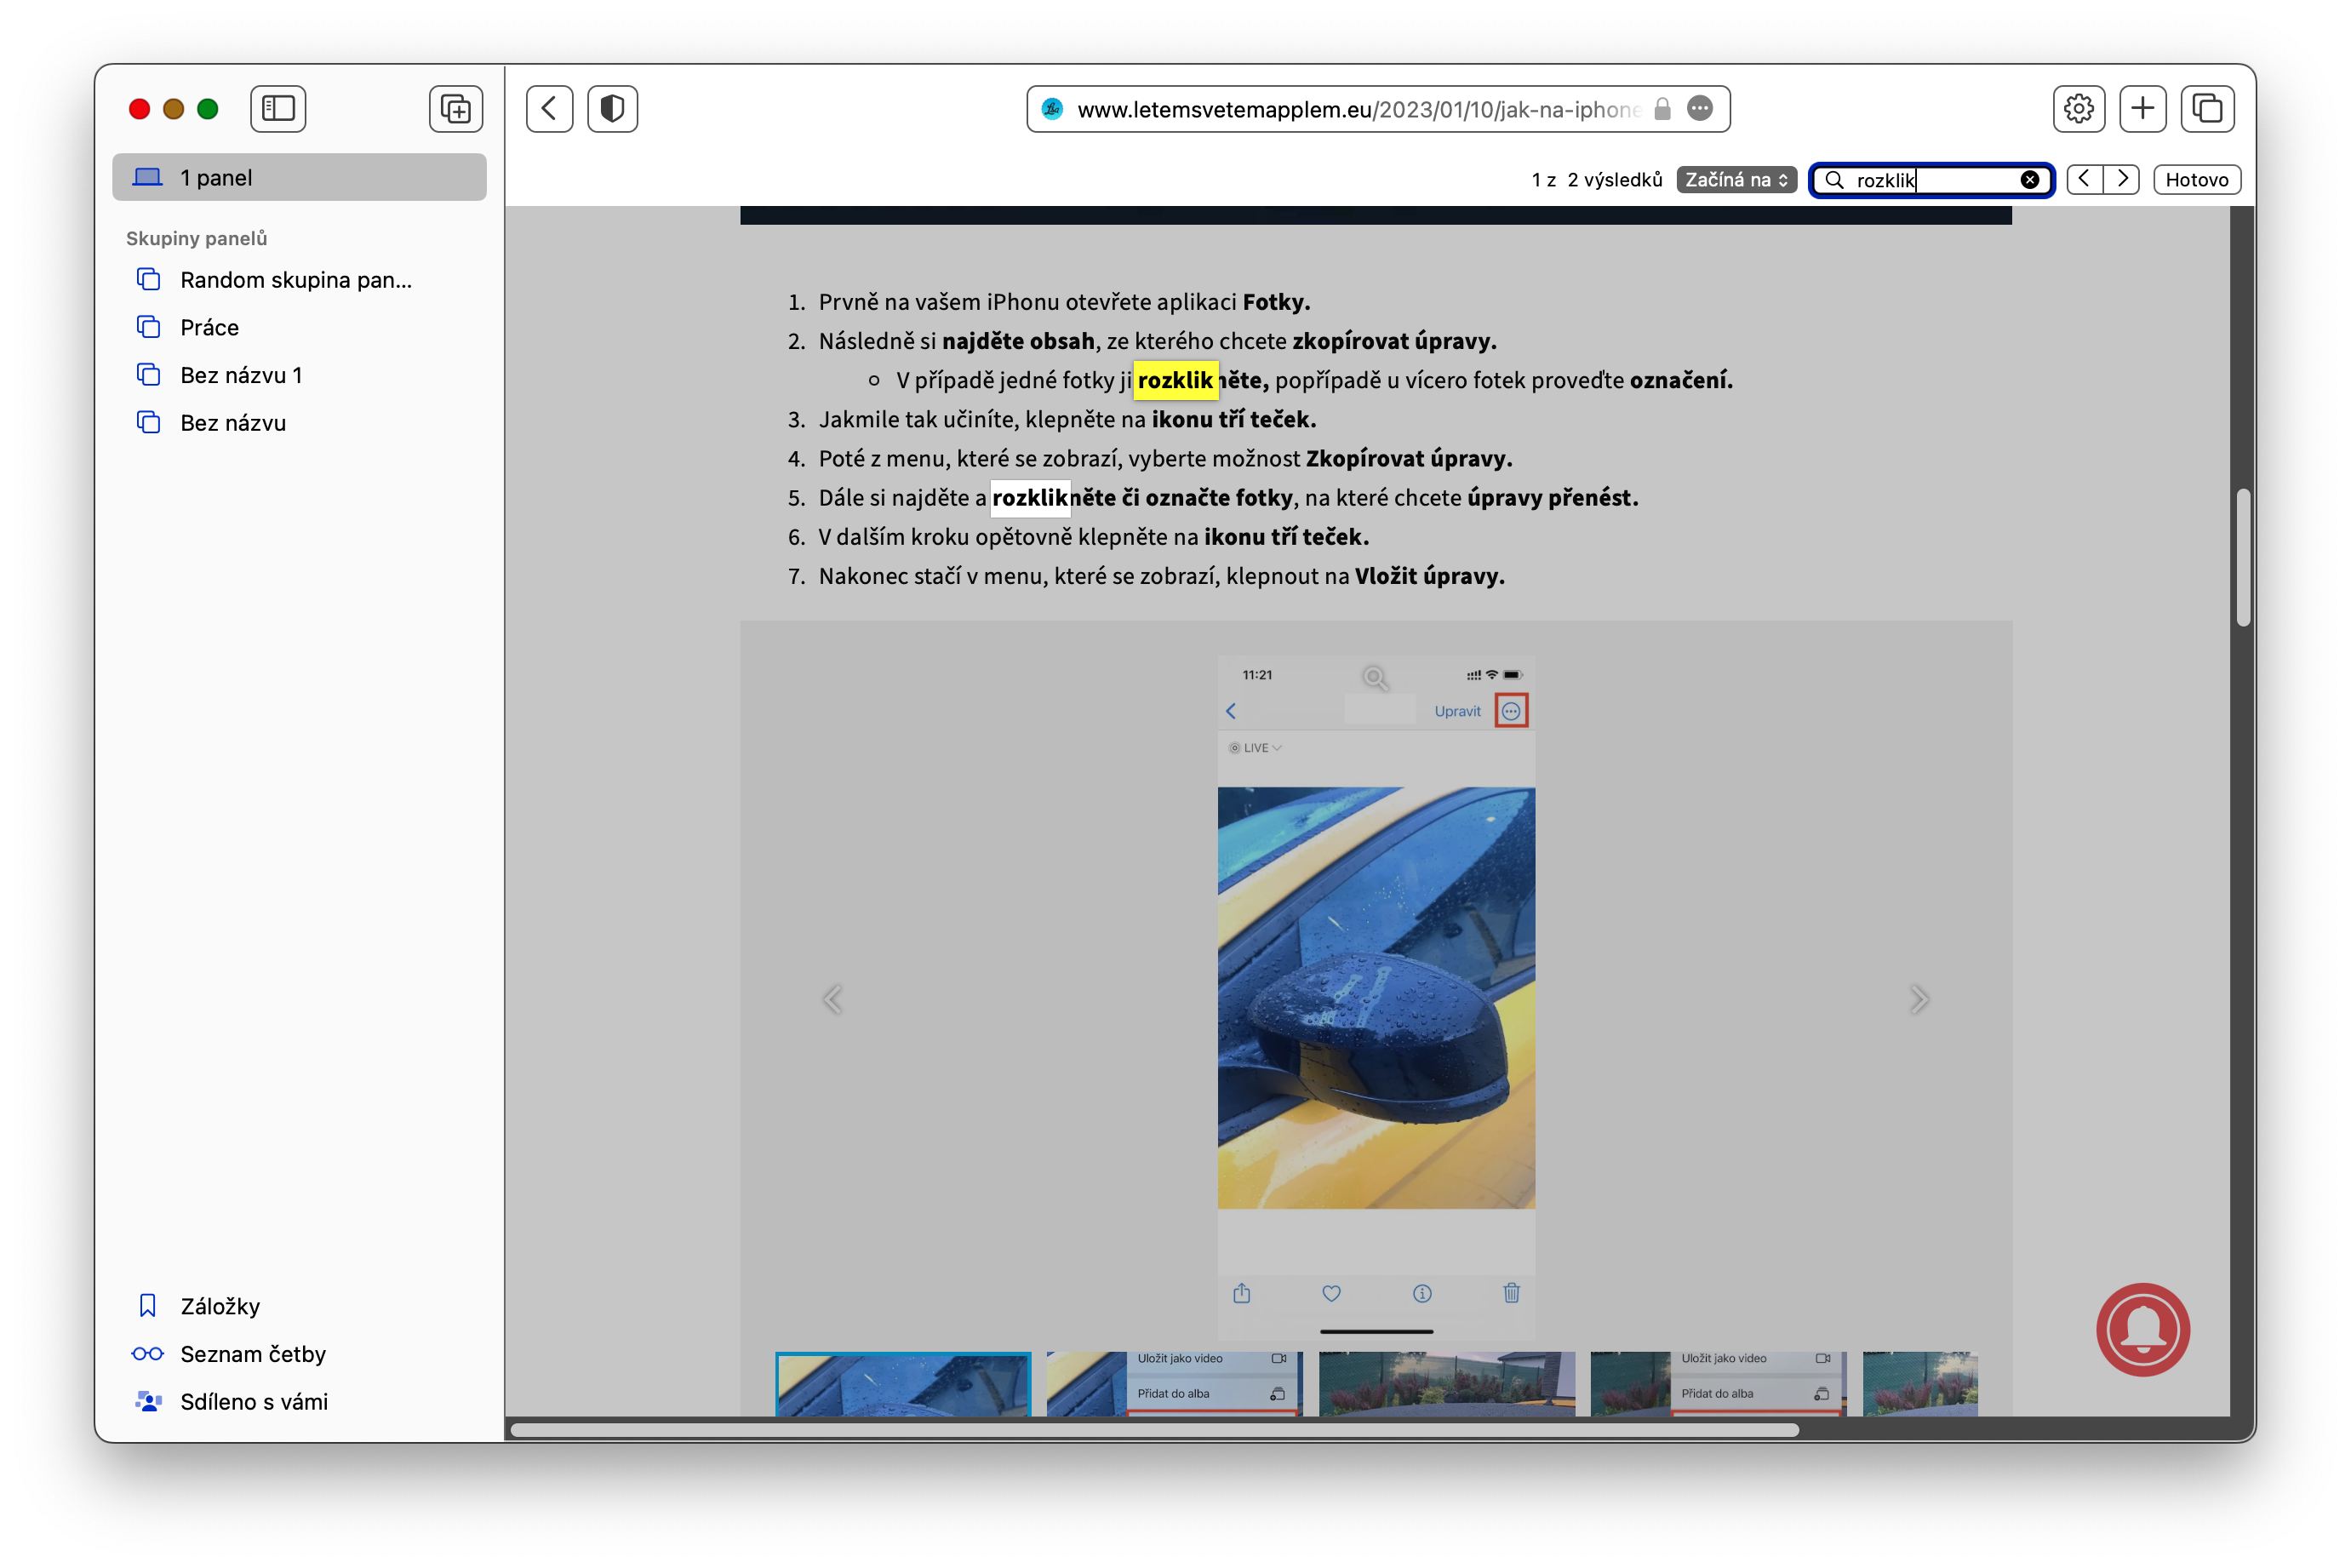Jump to the previous search result
The image size is (2351, 1568).
(x=2084, y=180)
